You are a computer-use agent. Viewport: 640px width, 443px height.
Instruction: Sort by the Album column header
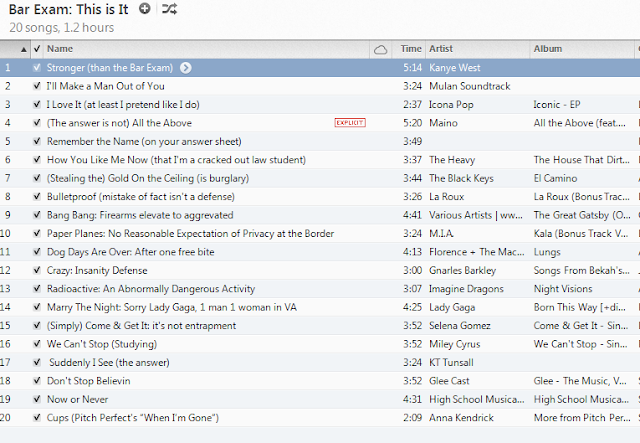click(548, 49)
